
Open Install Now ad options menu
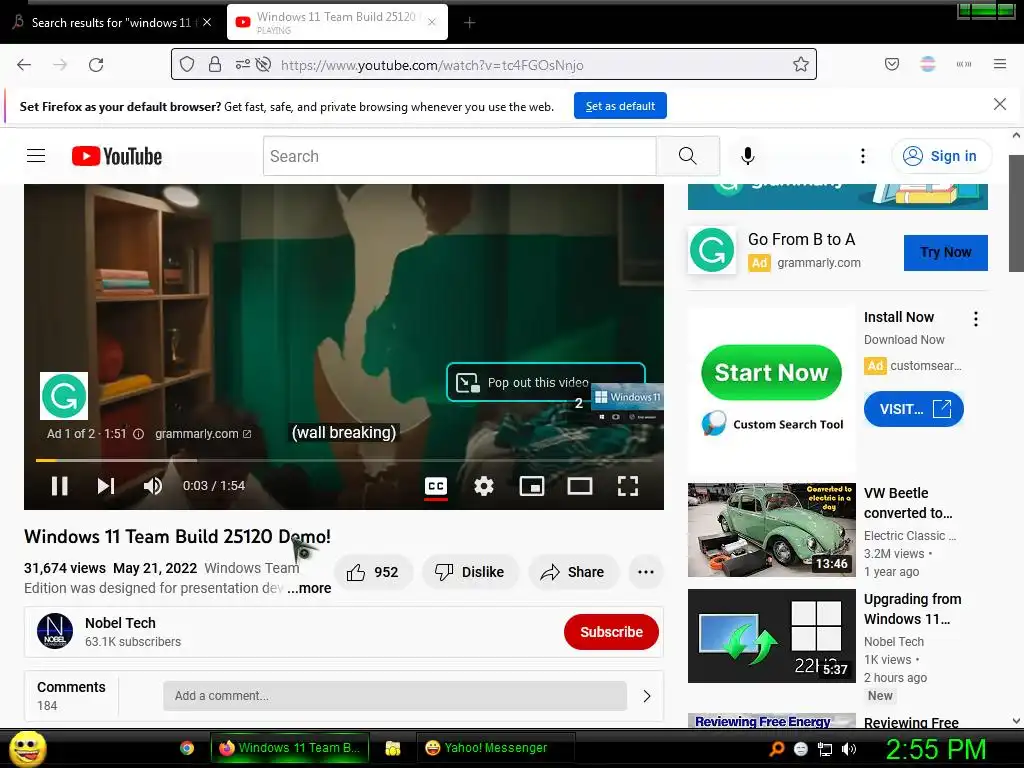point(976,319)
